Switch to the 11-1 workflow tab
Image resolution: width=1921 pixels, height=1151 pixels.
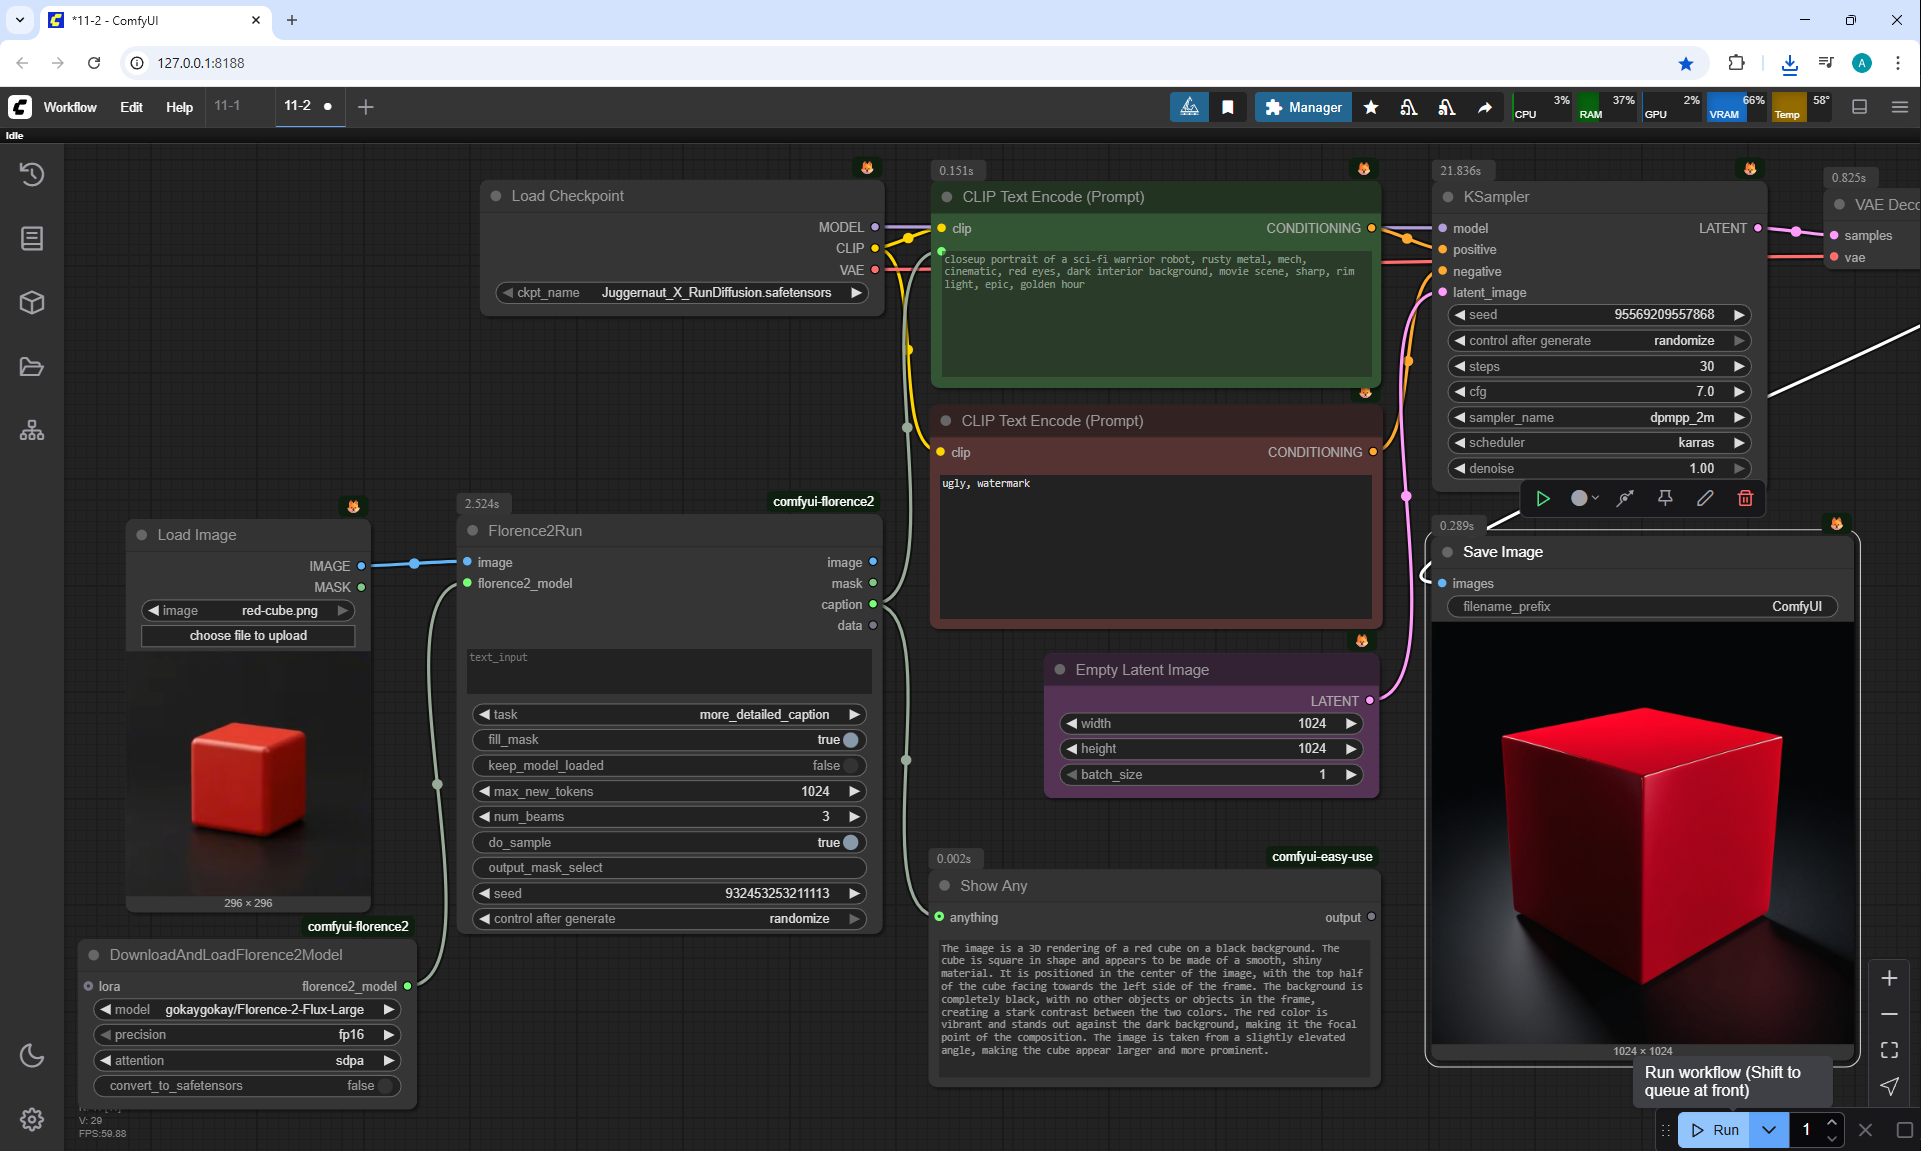[x=228, y=106]
